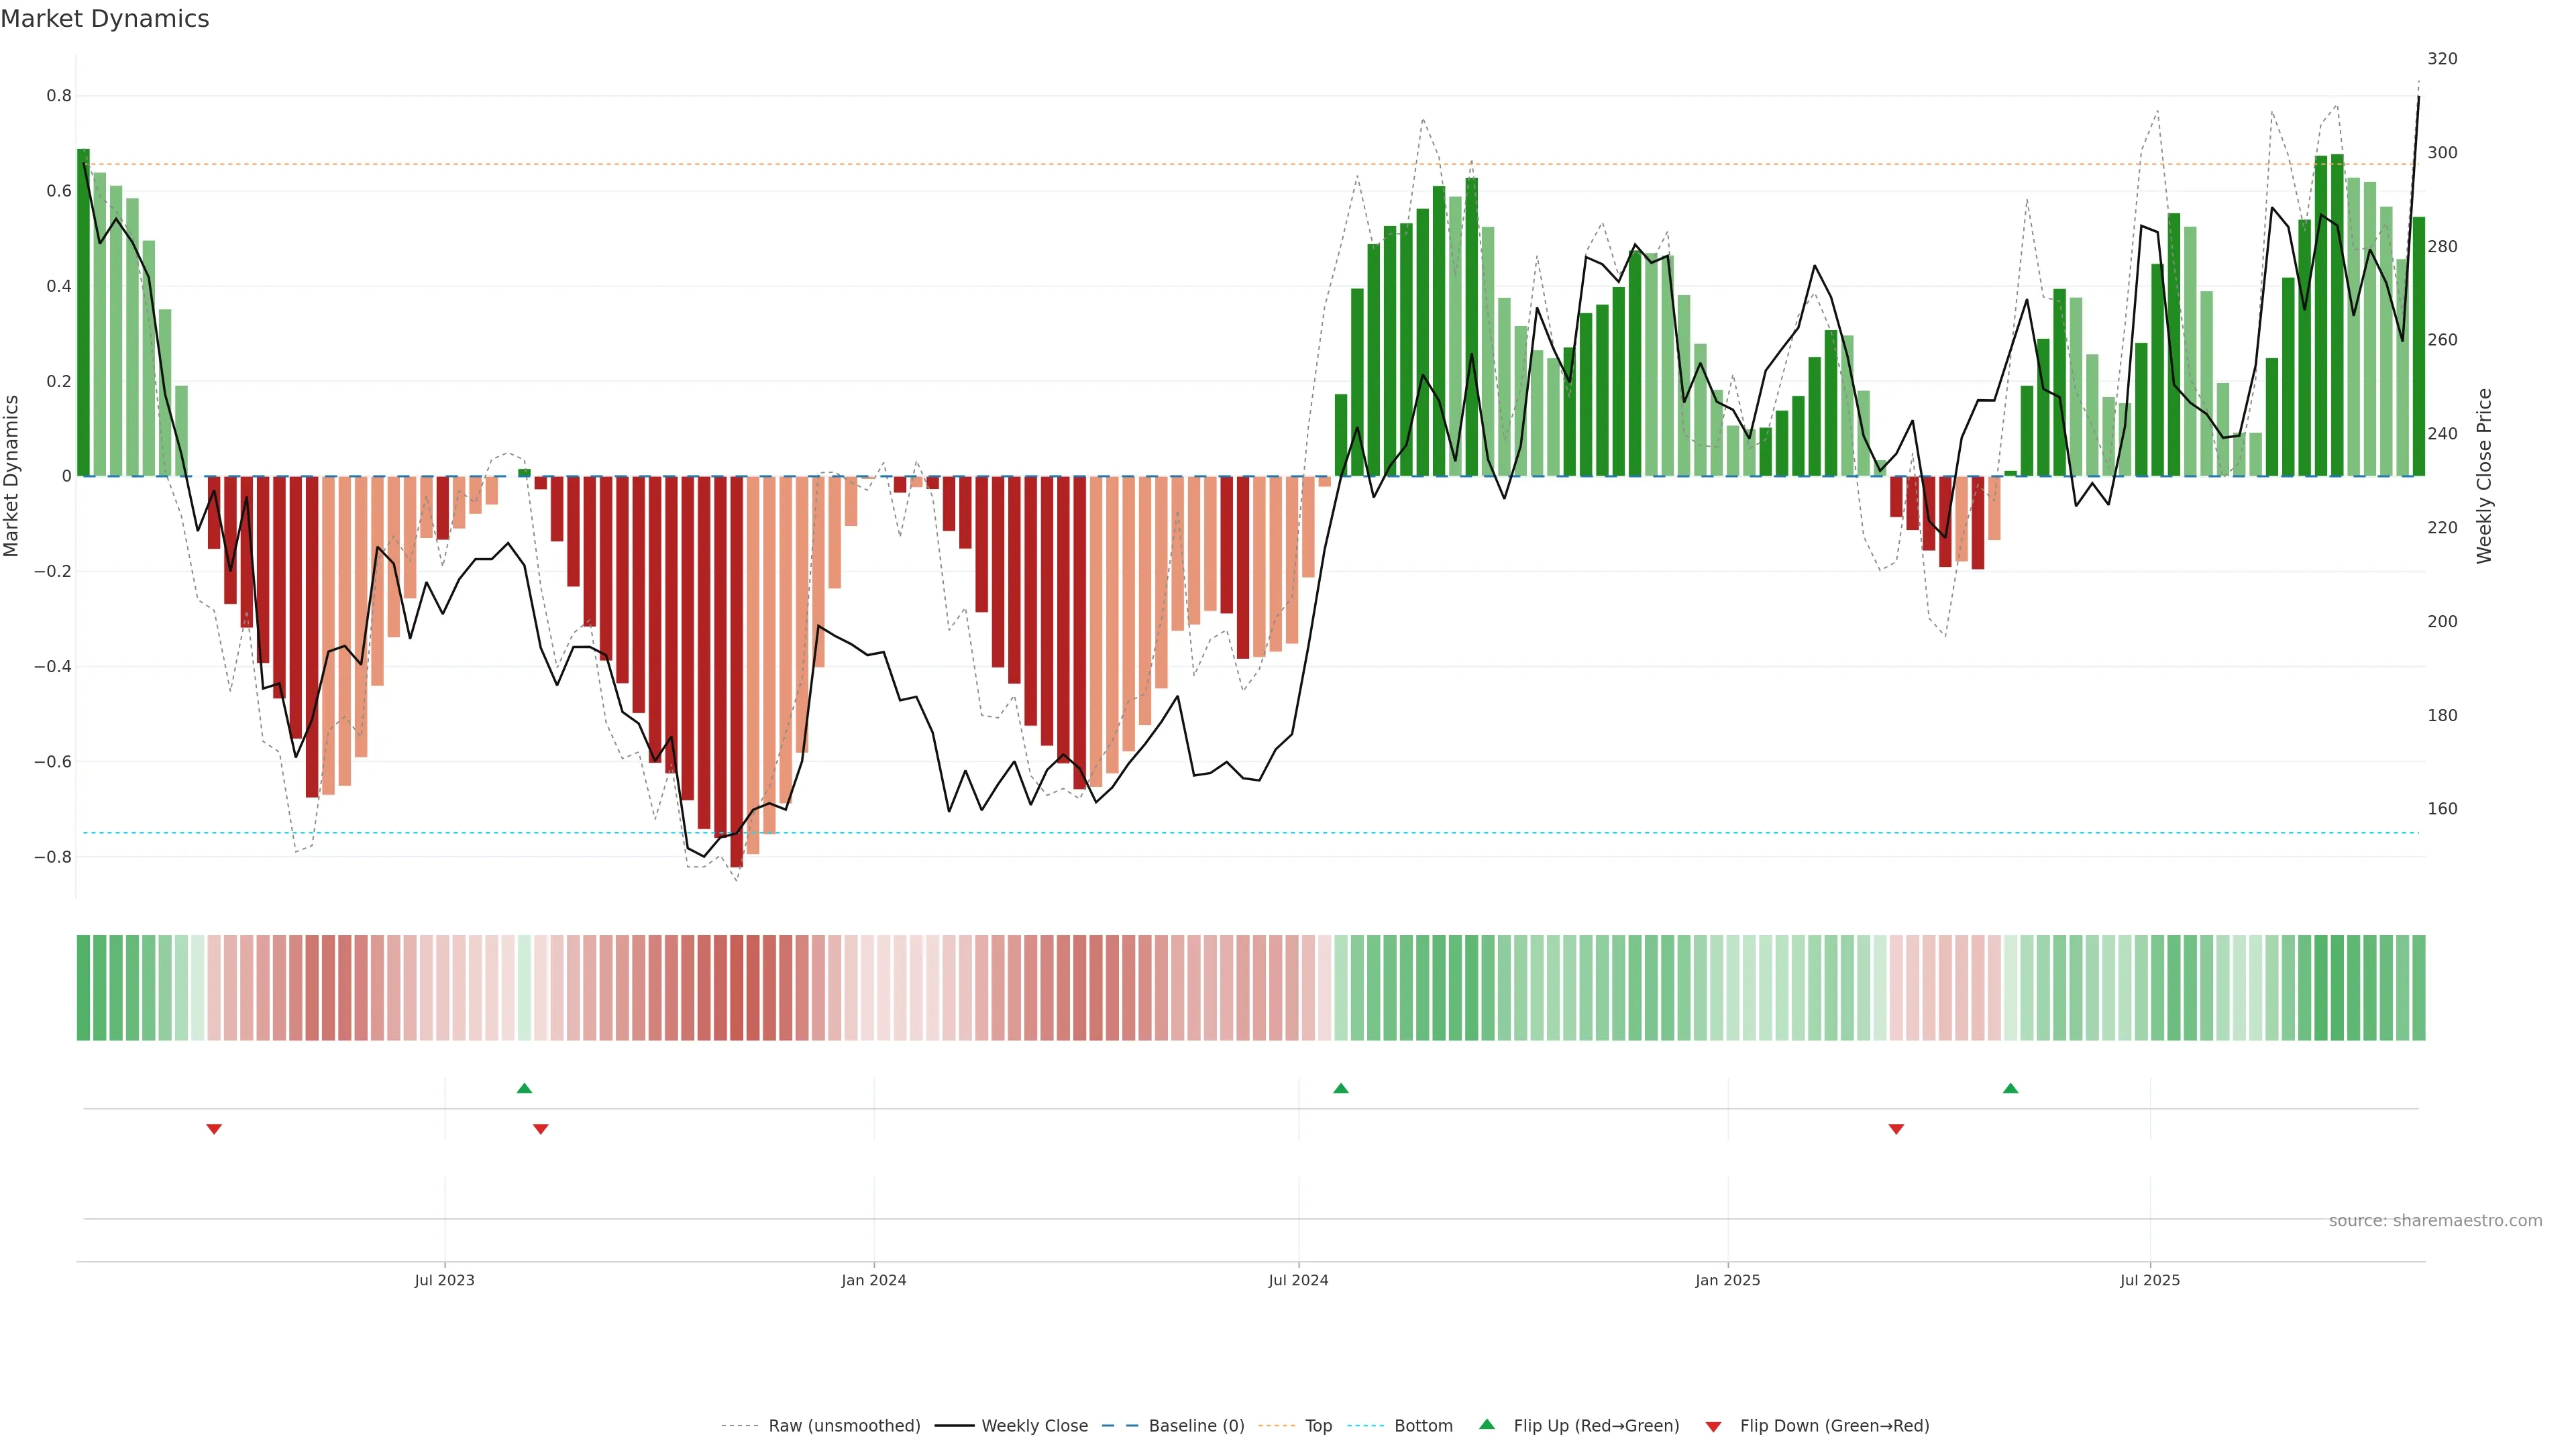Screen dimensions: 2576x1449
Task: Click the red Flip Down triangle in early 2025
Action: tap(1896, 1129)
